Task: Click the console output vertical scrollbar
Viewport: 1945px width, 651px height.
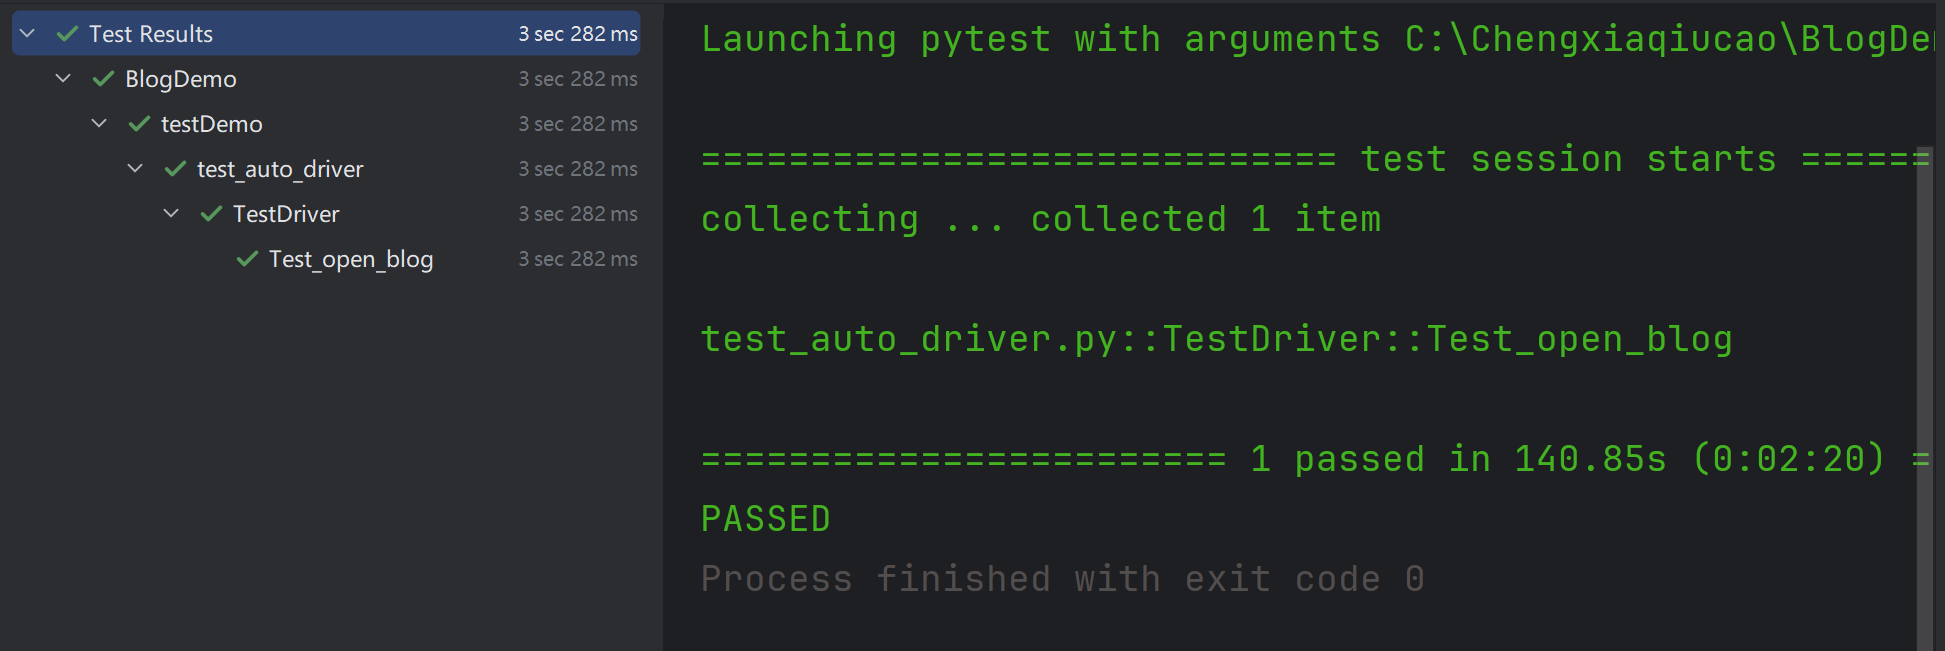Action: pos(1925,398)
